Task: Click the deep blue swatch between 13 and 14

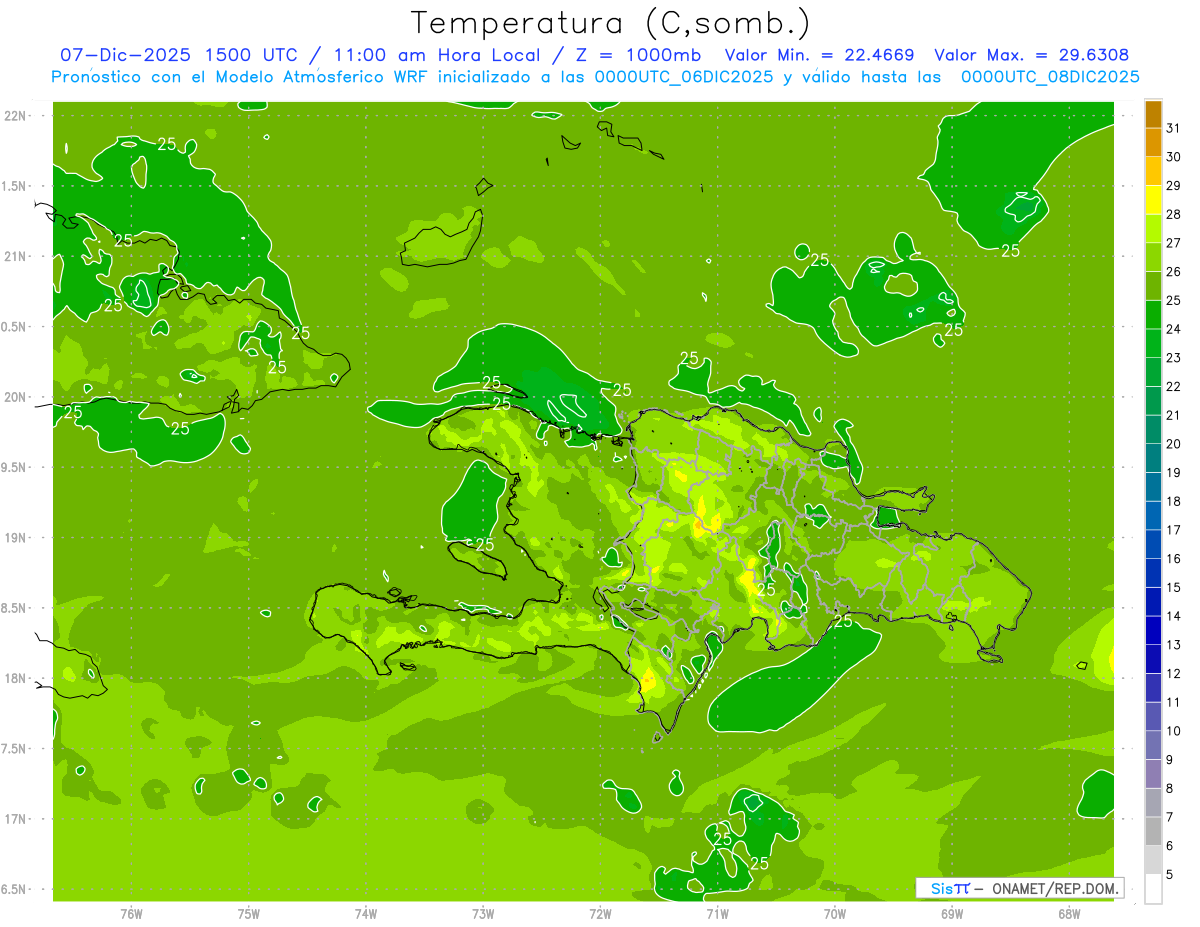Action: [1154, 631]
